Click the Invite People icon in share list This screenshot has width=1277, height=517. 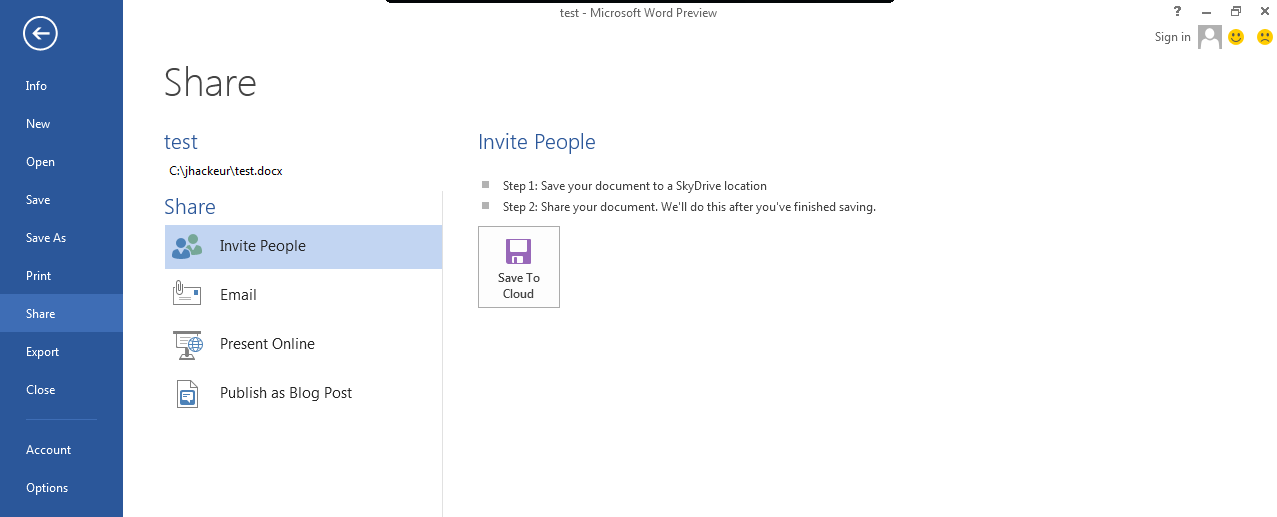pos(187,246)
